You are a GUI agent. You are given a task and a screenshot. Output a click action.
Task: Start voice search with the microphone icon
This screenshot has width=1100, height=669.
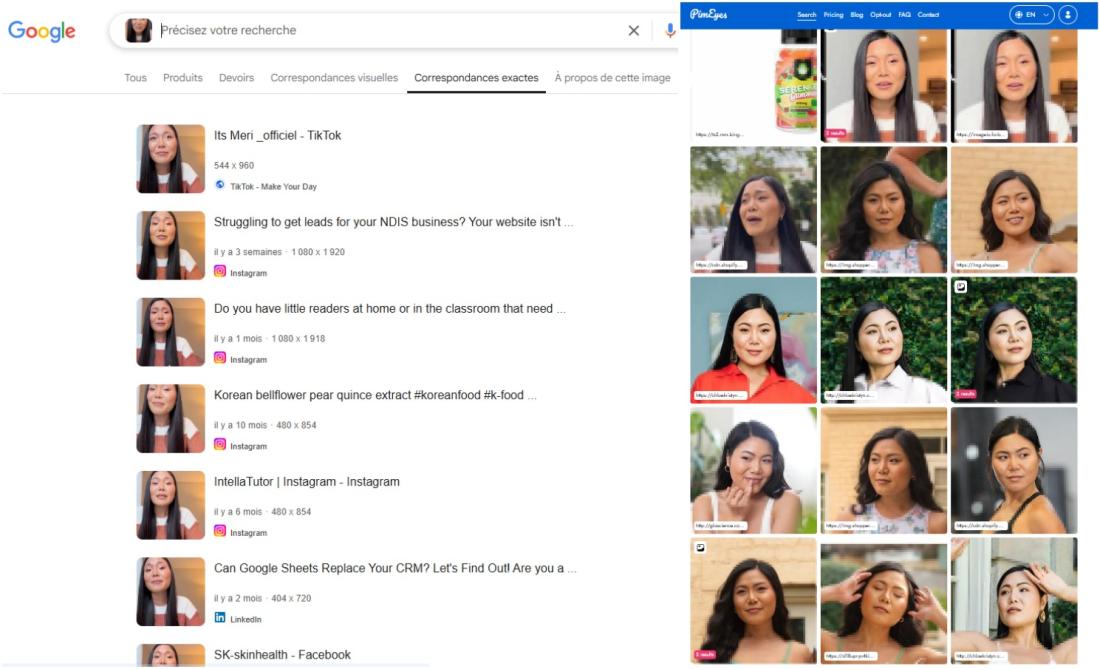[670, 30]
